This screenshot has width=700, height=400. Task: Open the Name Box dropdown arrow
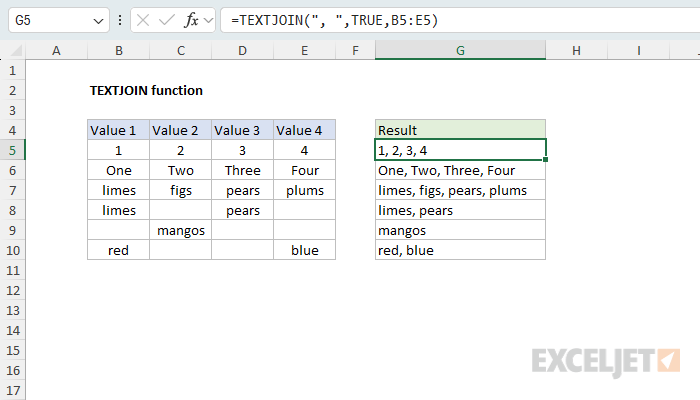98,21
